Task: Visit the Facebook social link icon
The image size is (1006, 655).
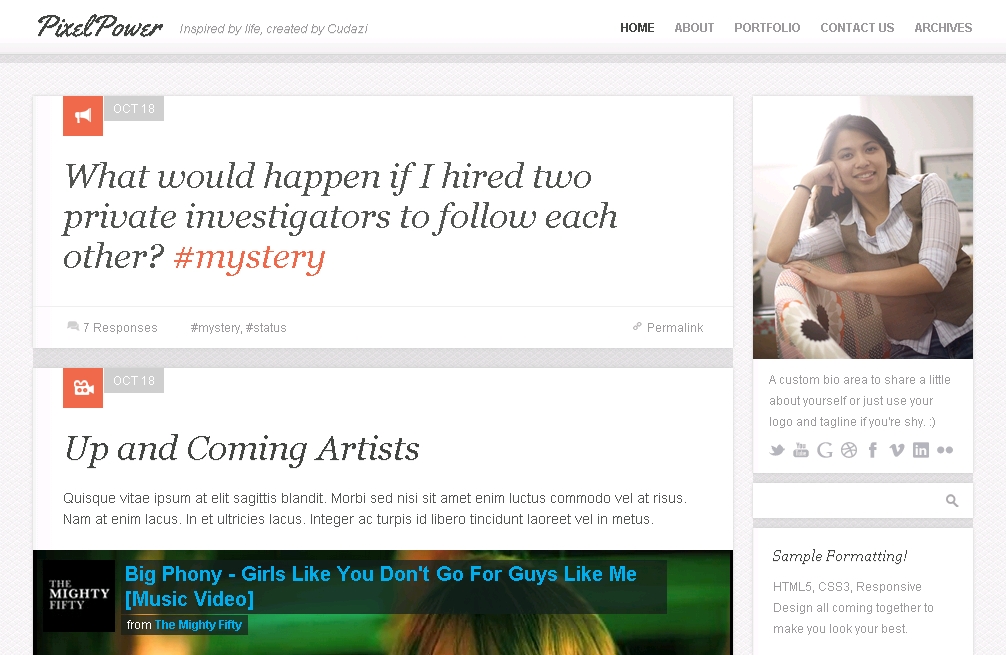Action: click(873, 450)
